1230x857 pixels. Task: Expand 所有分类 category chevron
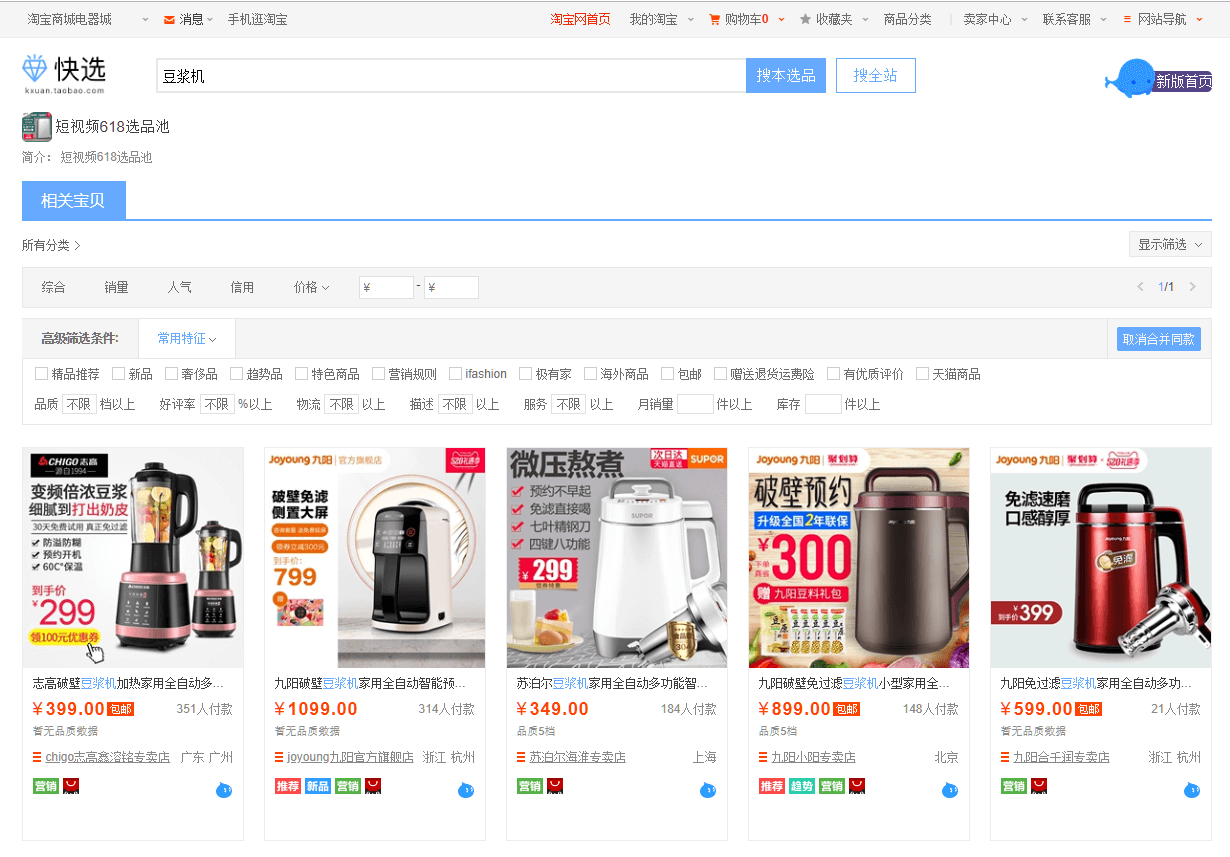[77, 245]
